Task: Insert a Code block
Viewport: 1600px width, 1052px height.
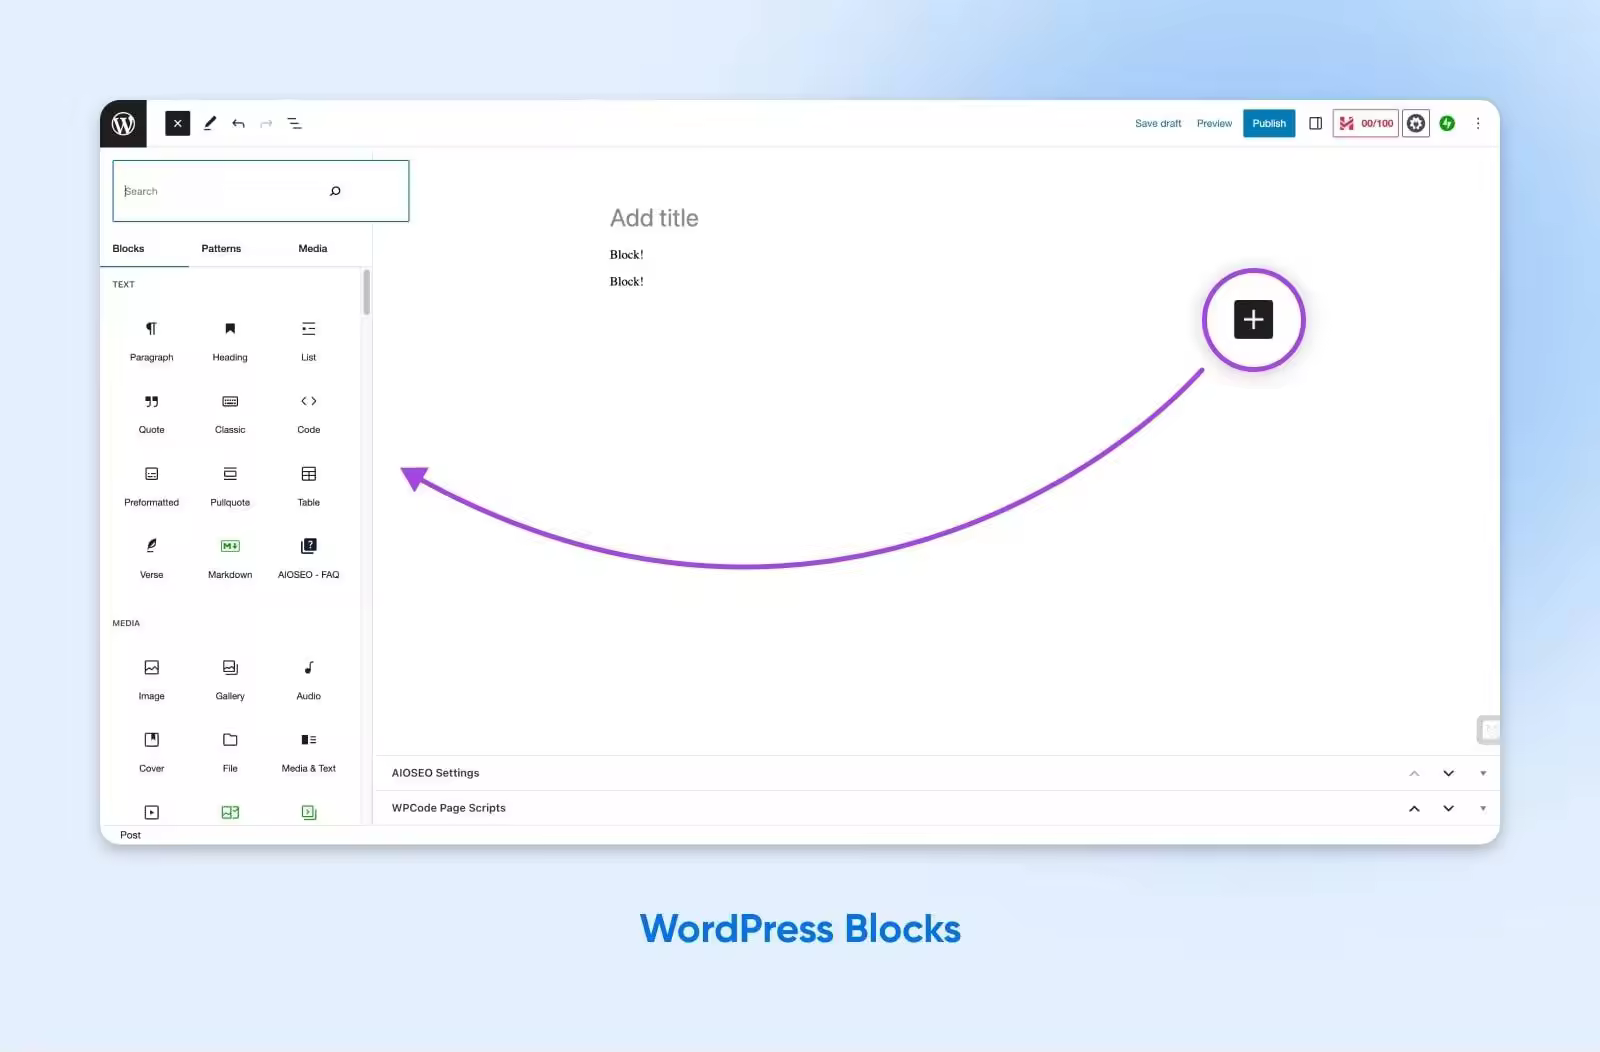Action: coord(309,414)
